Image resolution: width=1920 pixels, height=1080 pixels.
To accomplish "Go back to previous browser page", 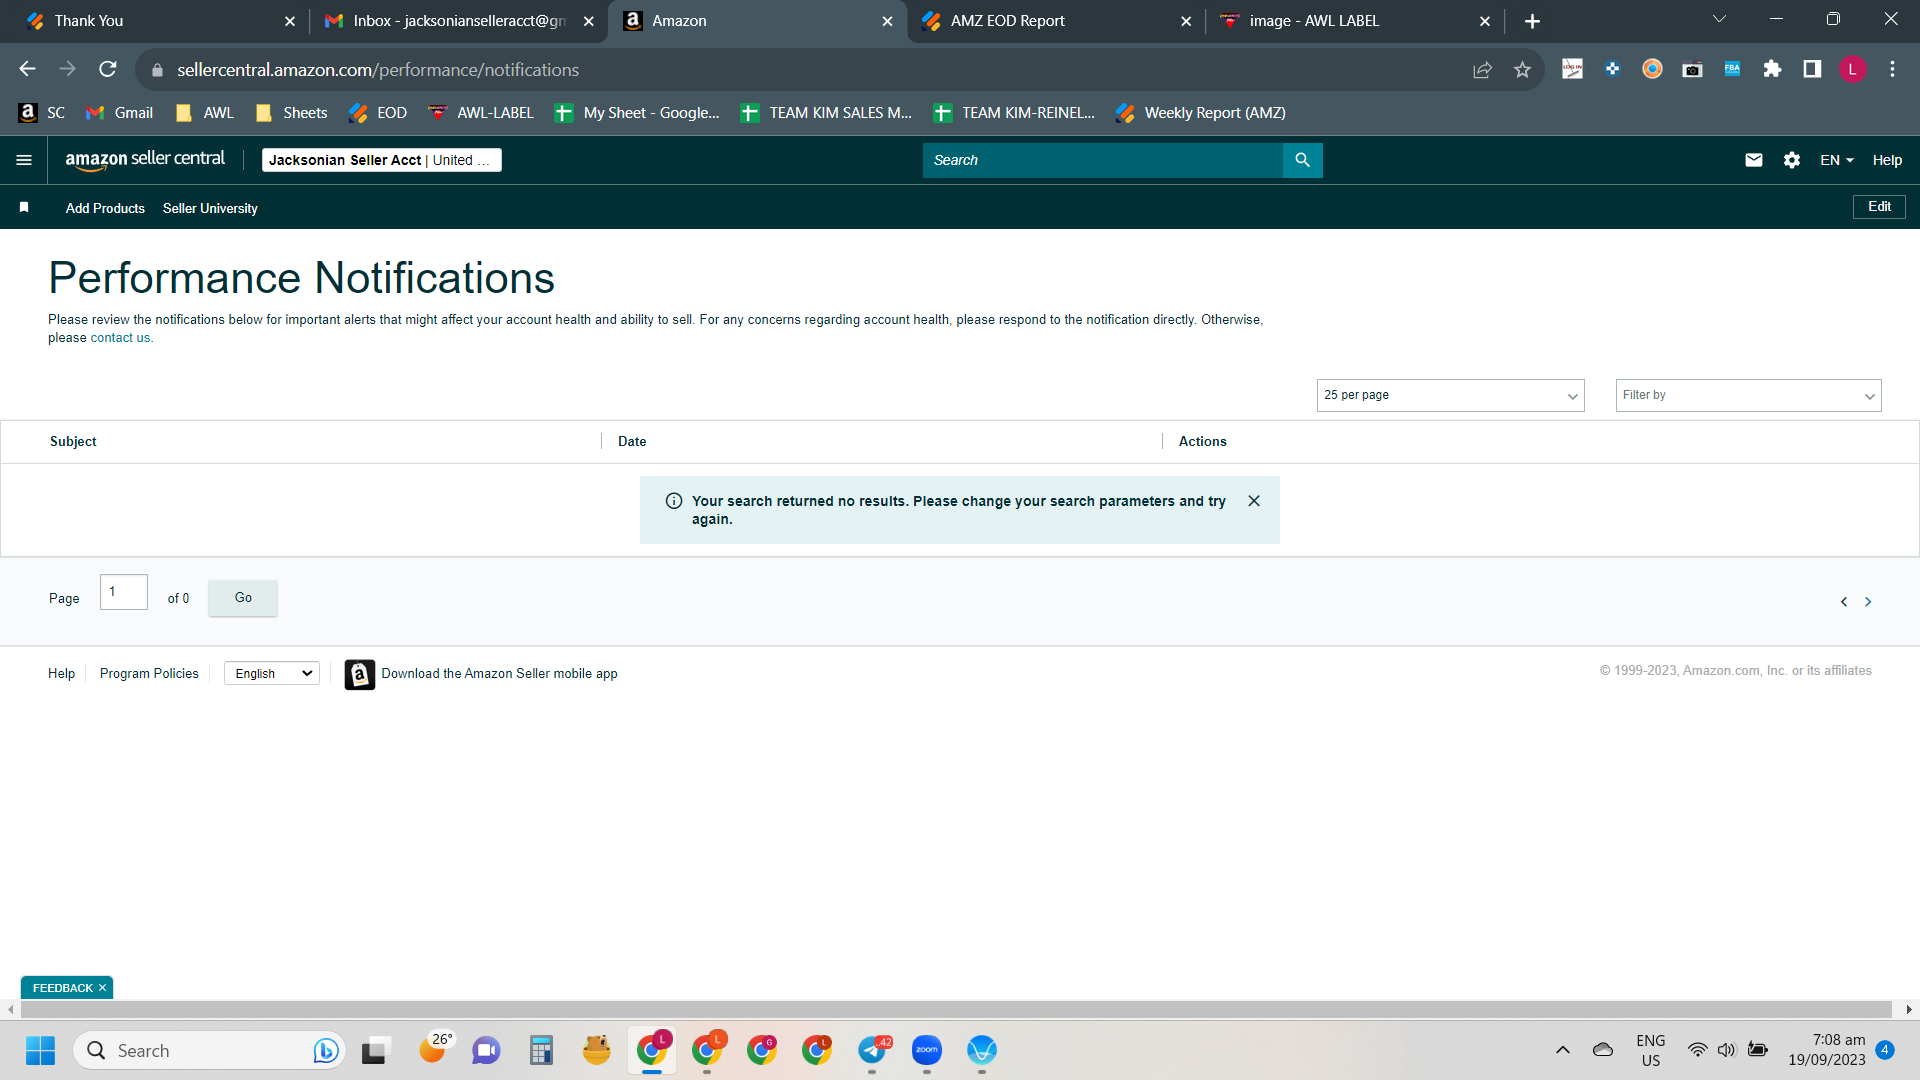I will click(27, 69).
